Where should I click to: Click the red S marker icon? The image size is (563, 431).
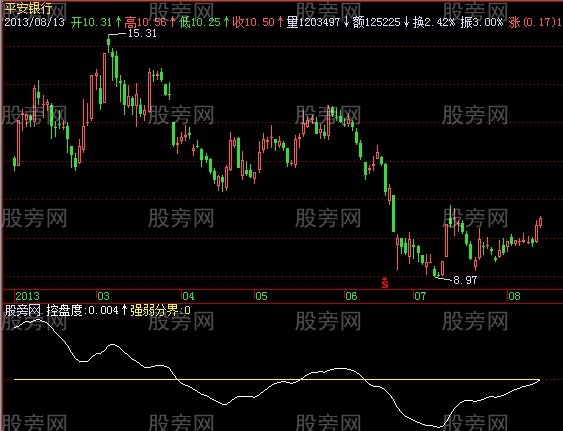385,283
